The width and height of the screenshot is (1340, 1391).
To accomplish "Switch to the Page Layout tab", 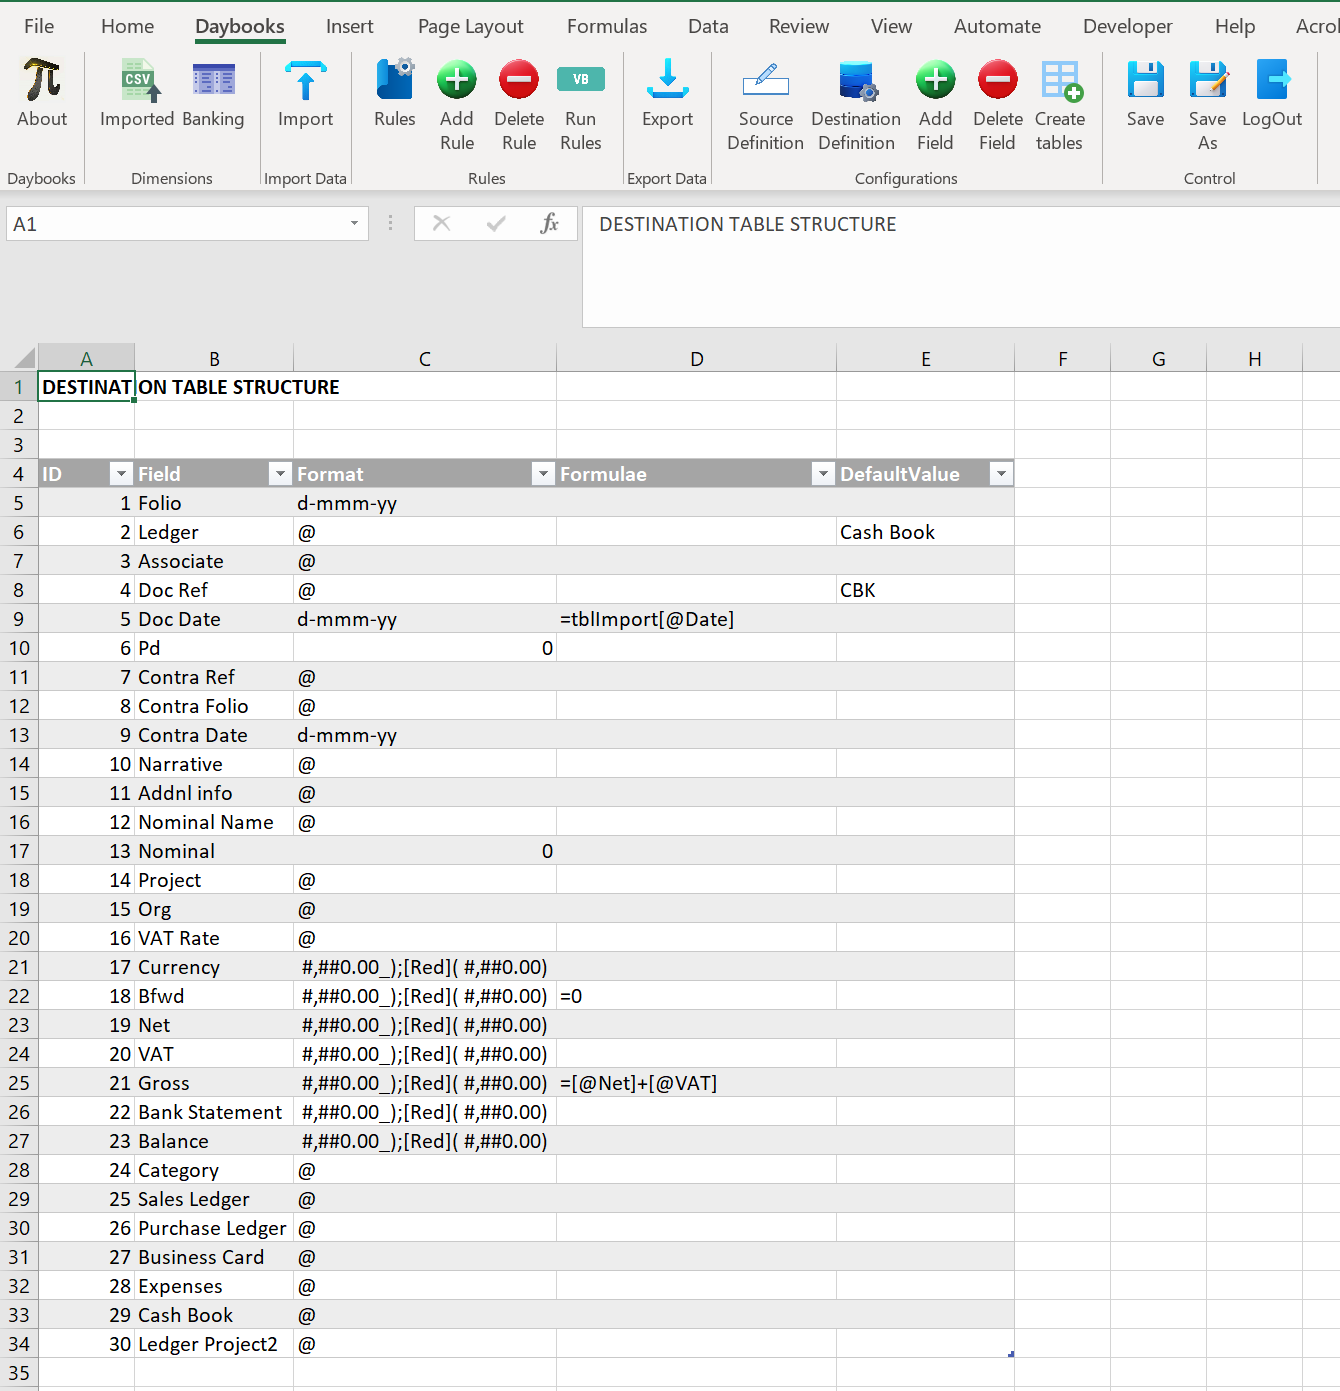I will pyautogui.click(x=471, y=26).
